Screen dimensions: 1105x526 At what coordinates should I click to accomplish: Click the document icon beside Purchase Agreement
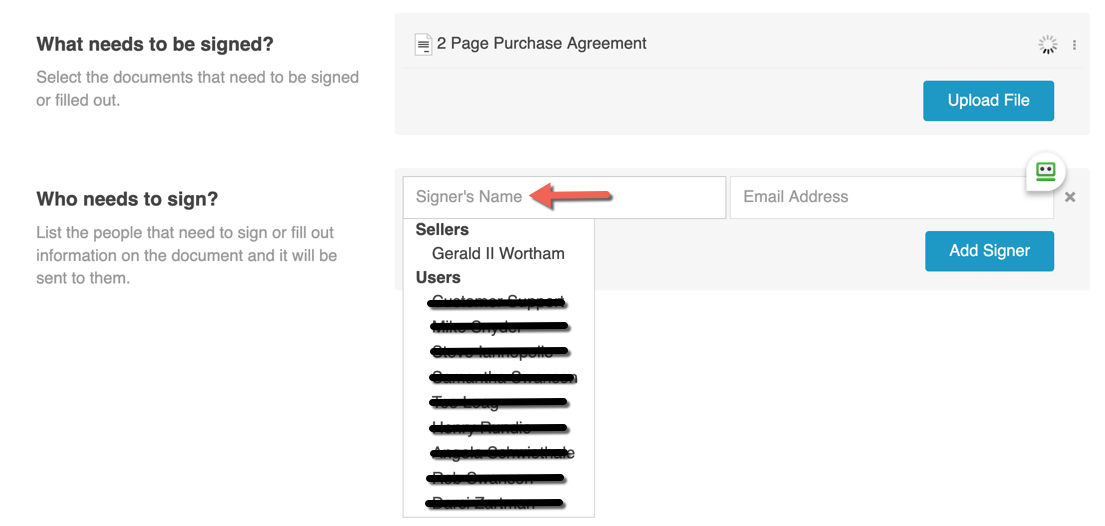tap(423, 44)
